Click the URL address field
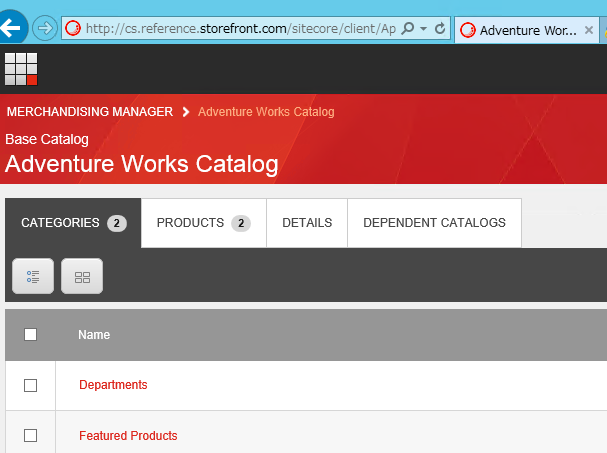The width and height of the screenshot is (607, 453). [x=240, y=28]
